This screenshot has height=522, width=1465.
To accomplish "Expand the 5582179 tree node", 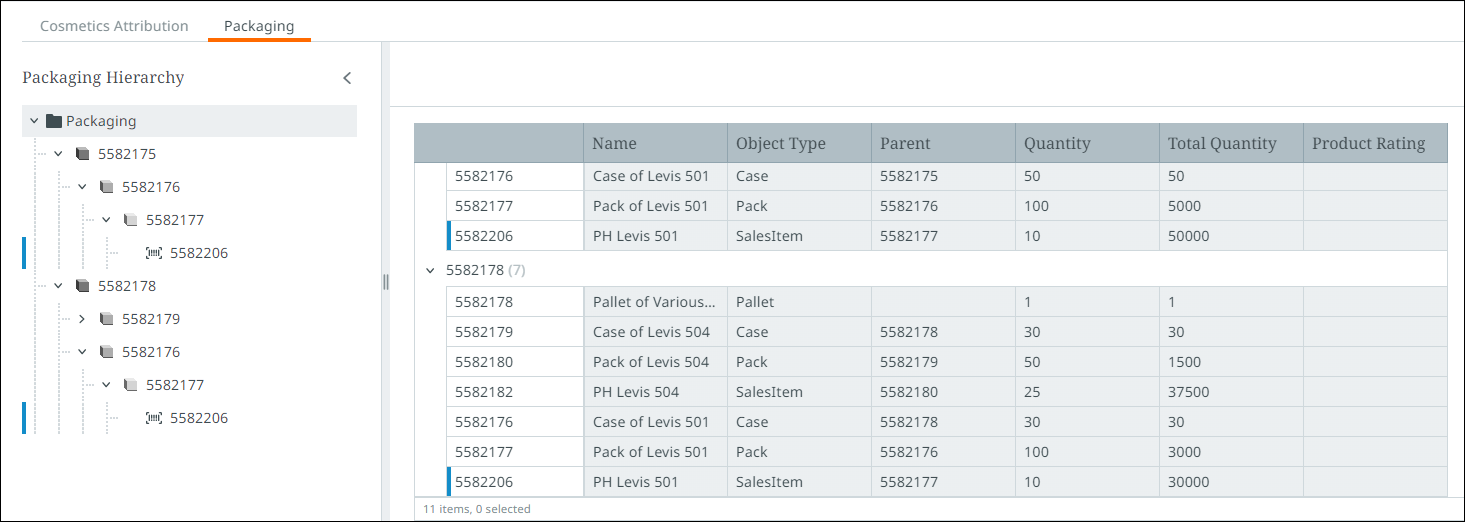I will tap(82, 319).
